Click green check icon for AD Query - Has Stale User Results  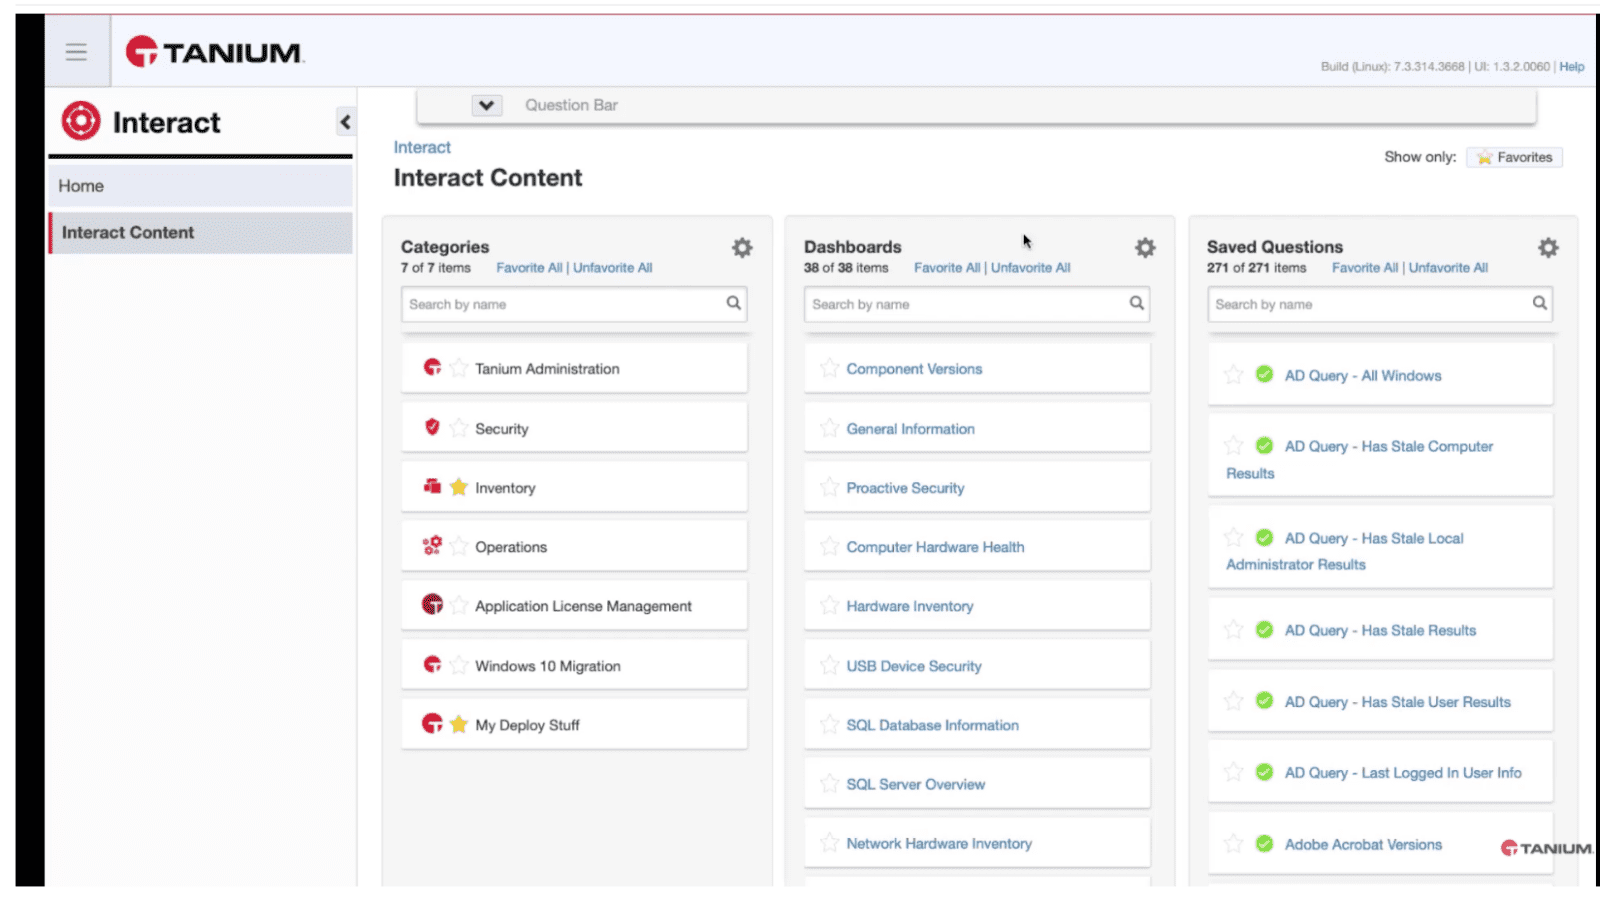(1264, 700)
